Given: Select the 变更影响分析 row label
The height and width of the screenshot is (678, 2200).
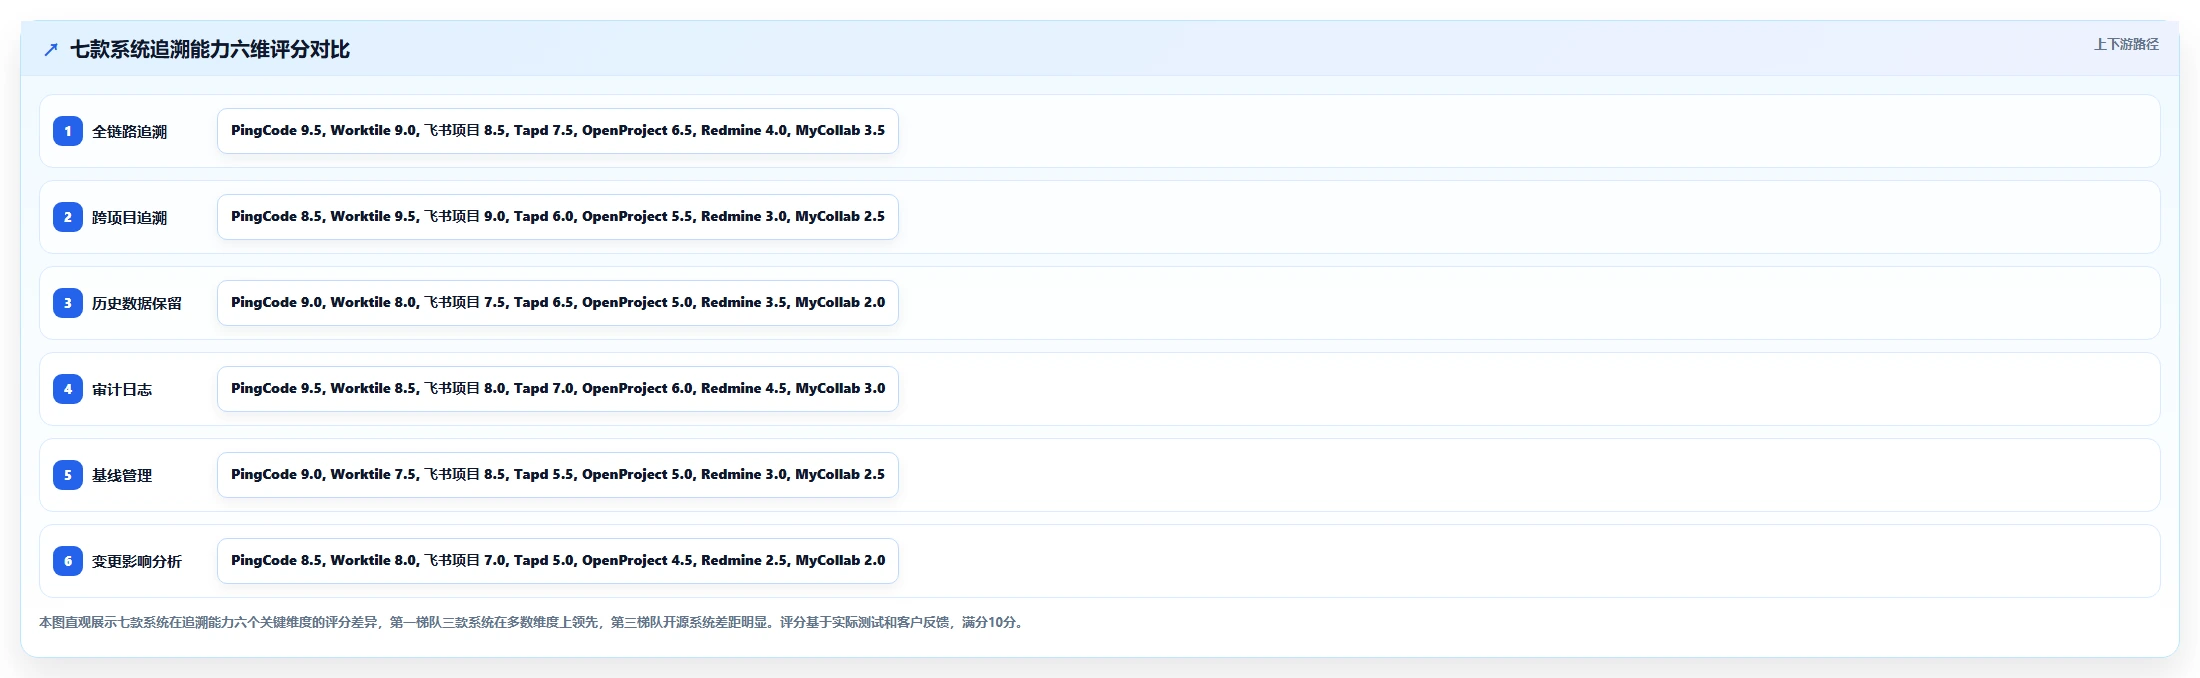Looking at the screenshot, I should 137,562.
